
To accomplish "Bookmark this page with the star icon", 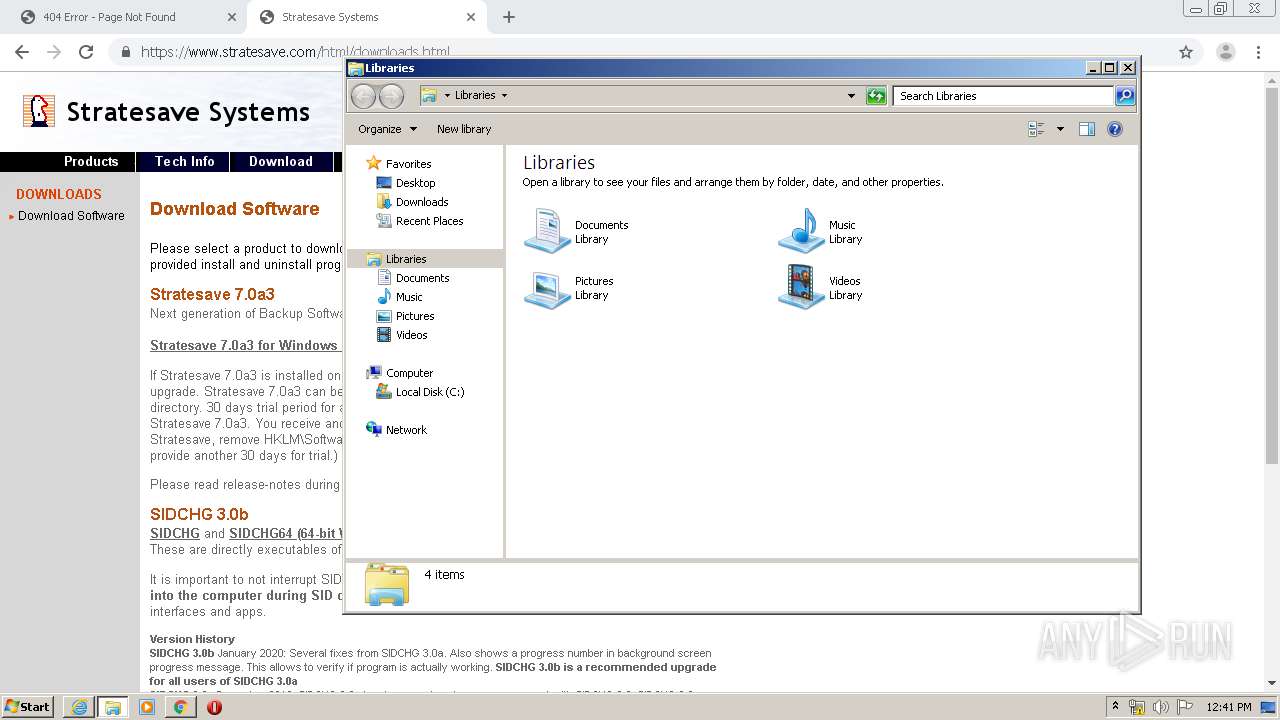I will pyautogui.click(x=1186, y=52).
